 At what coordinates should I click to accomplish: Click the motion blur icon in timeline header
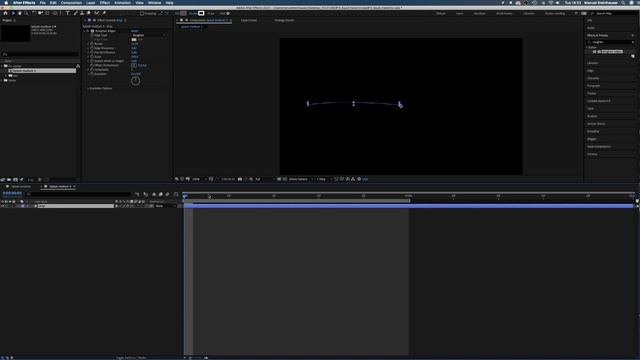click(167, 194)
